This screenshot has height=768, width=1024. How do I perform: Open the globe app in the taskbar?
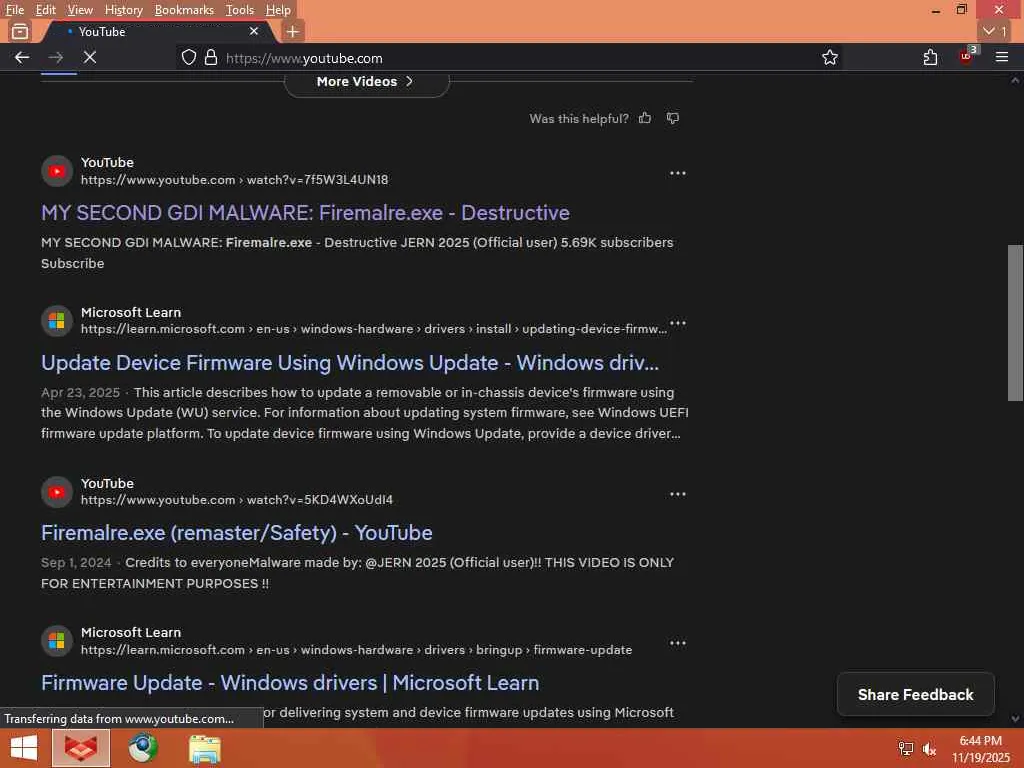pos(142,748)
